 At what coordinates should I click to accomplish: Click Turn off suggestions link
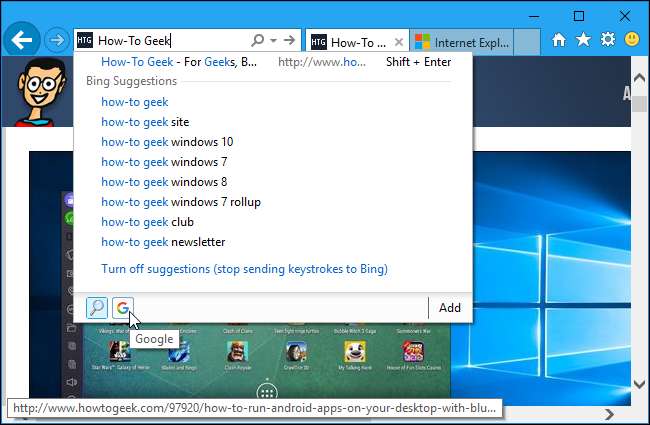244,269
